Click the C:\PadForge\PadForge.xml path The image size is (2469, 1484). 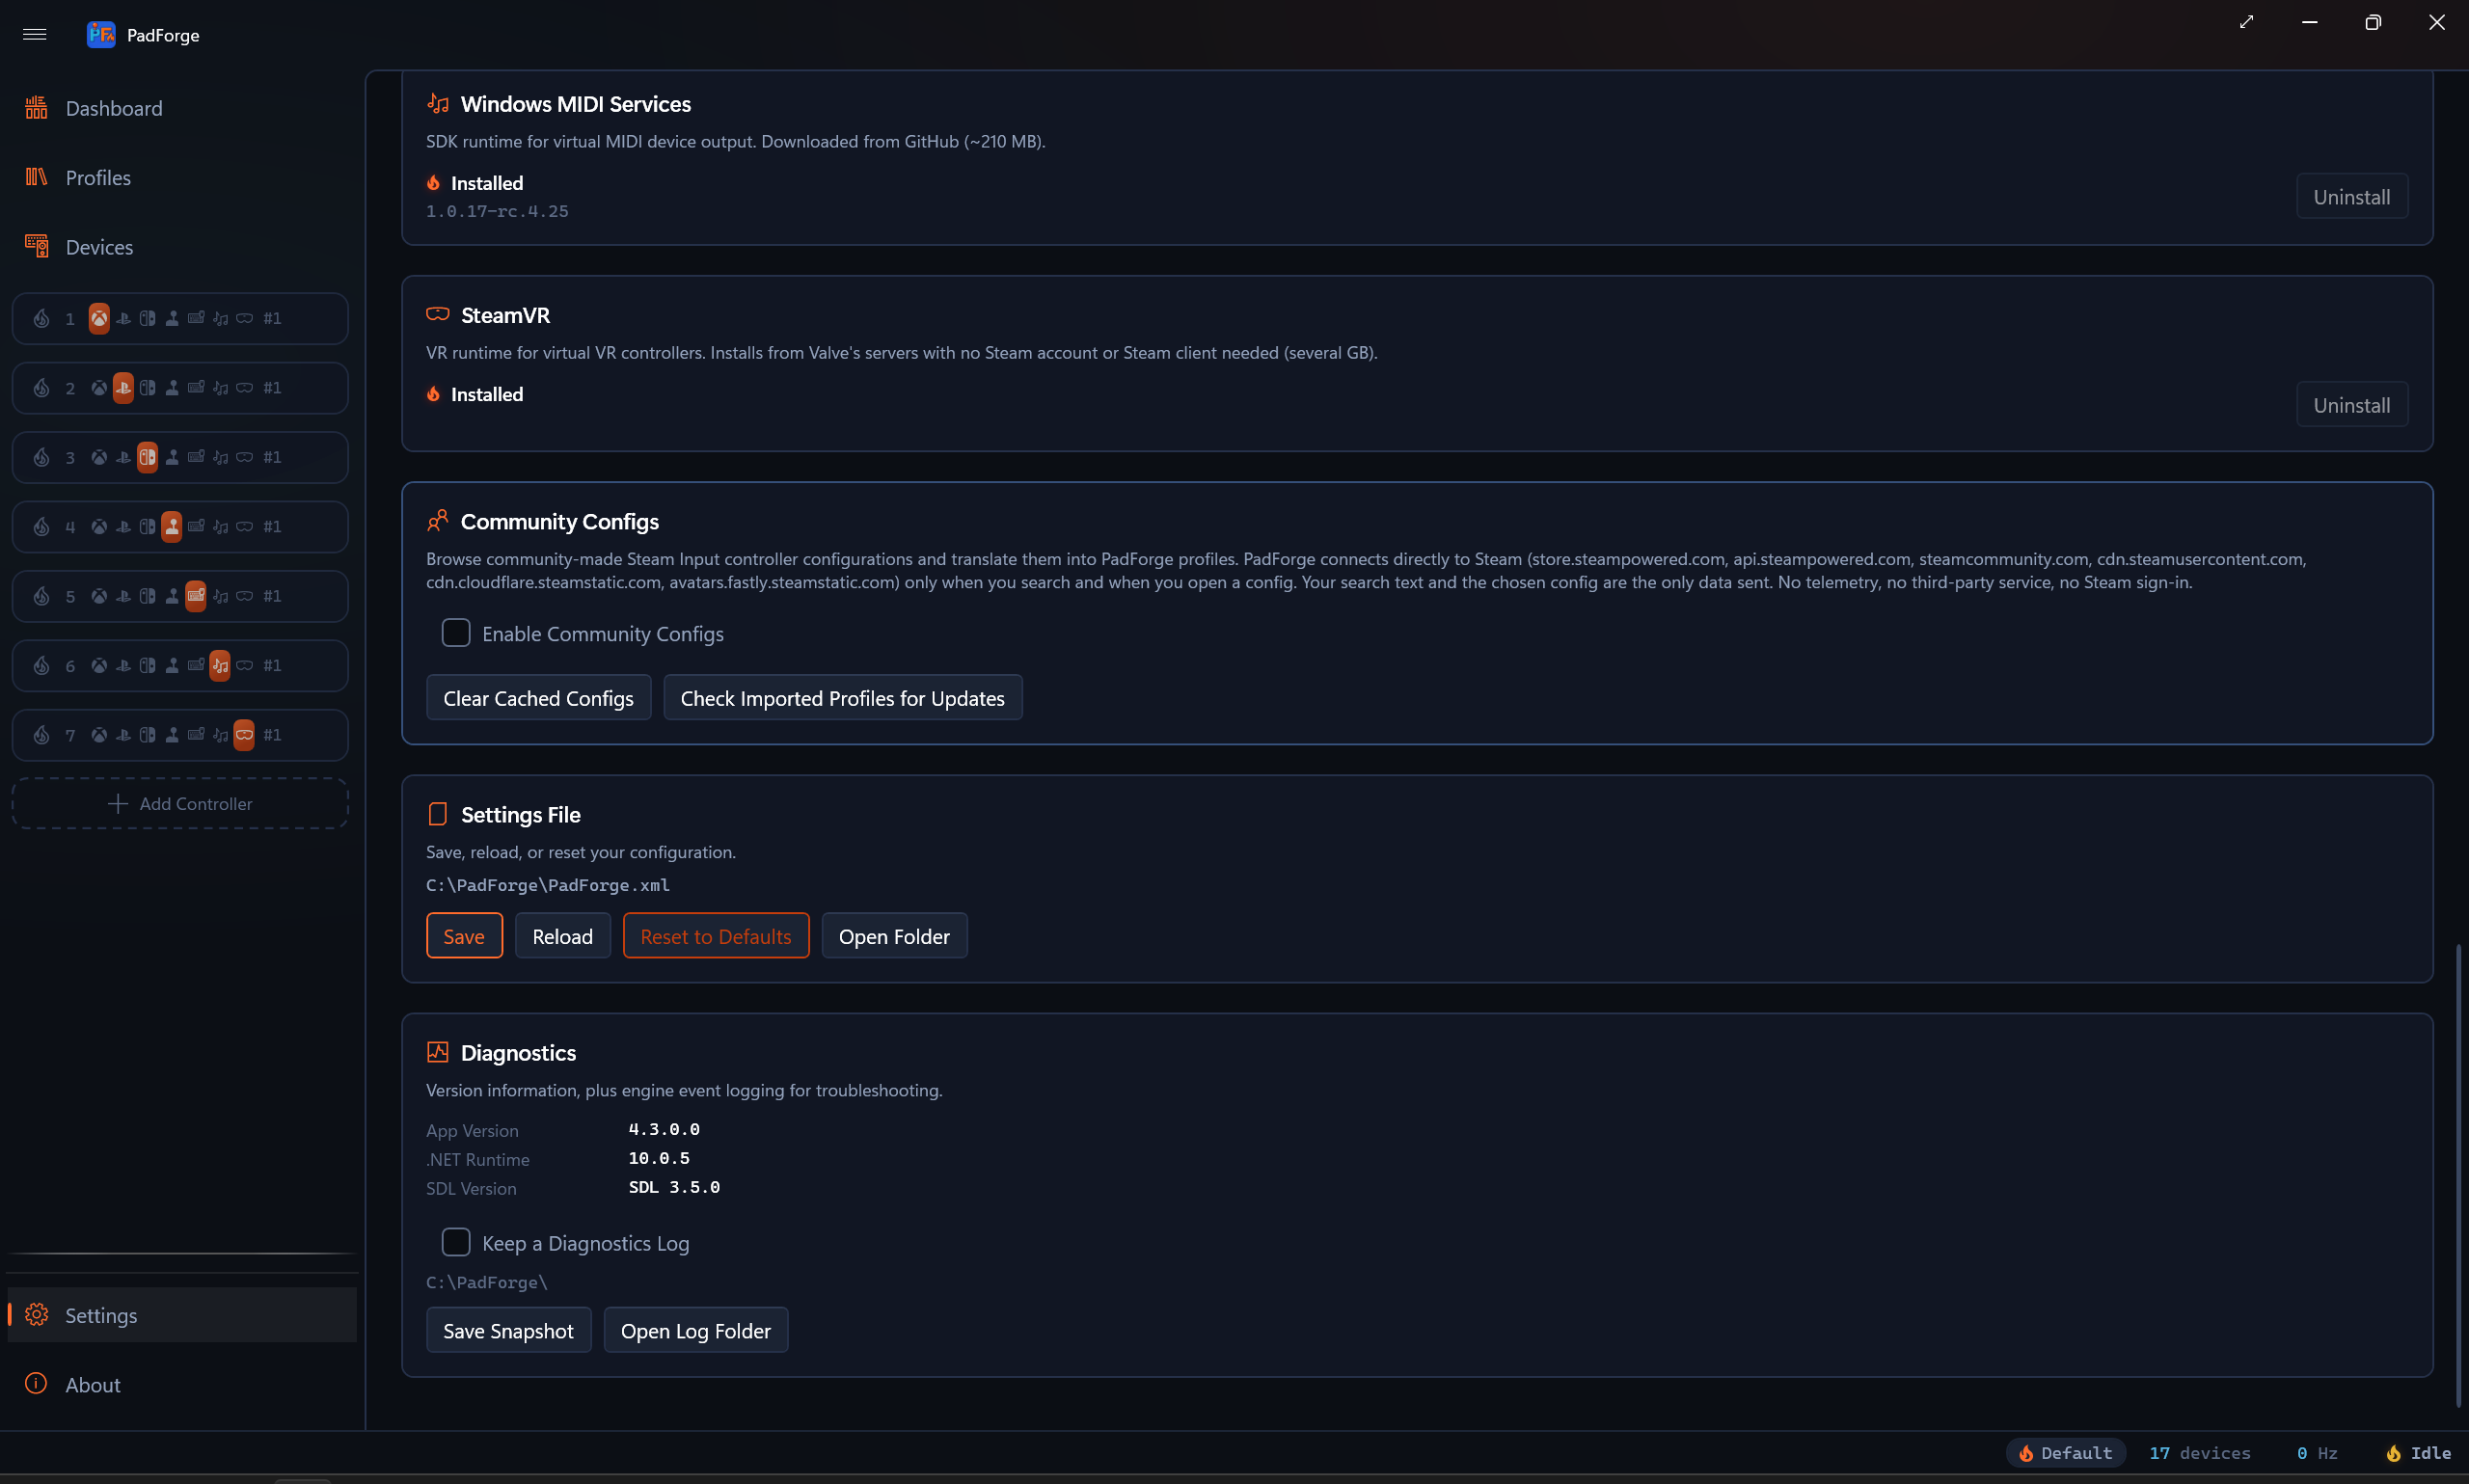[547, 884]
